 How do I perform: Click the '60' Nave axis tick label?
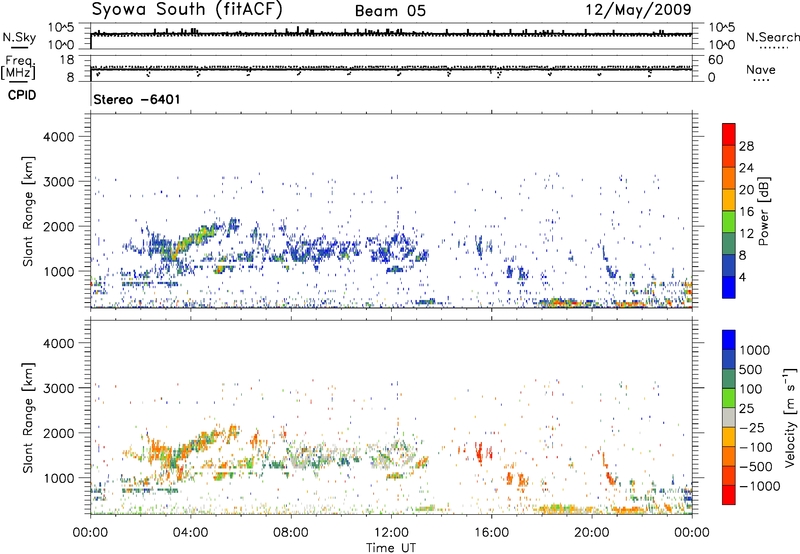(715, 60)
